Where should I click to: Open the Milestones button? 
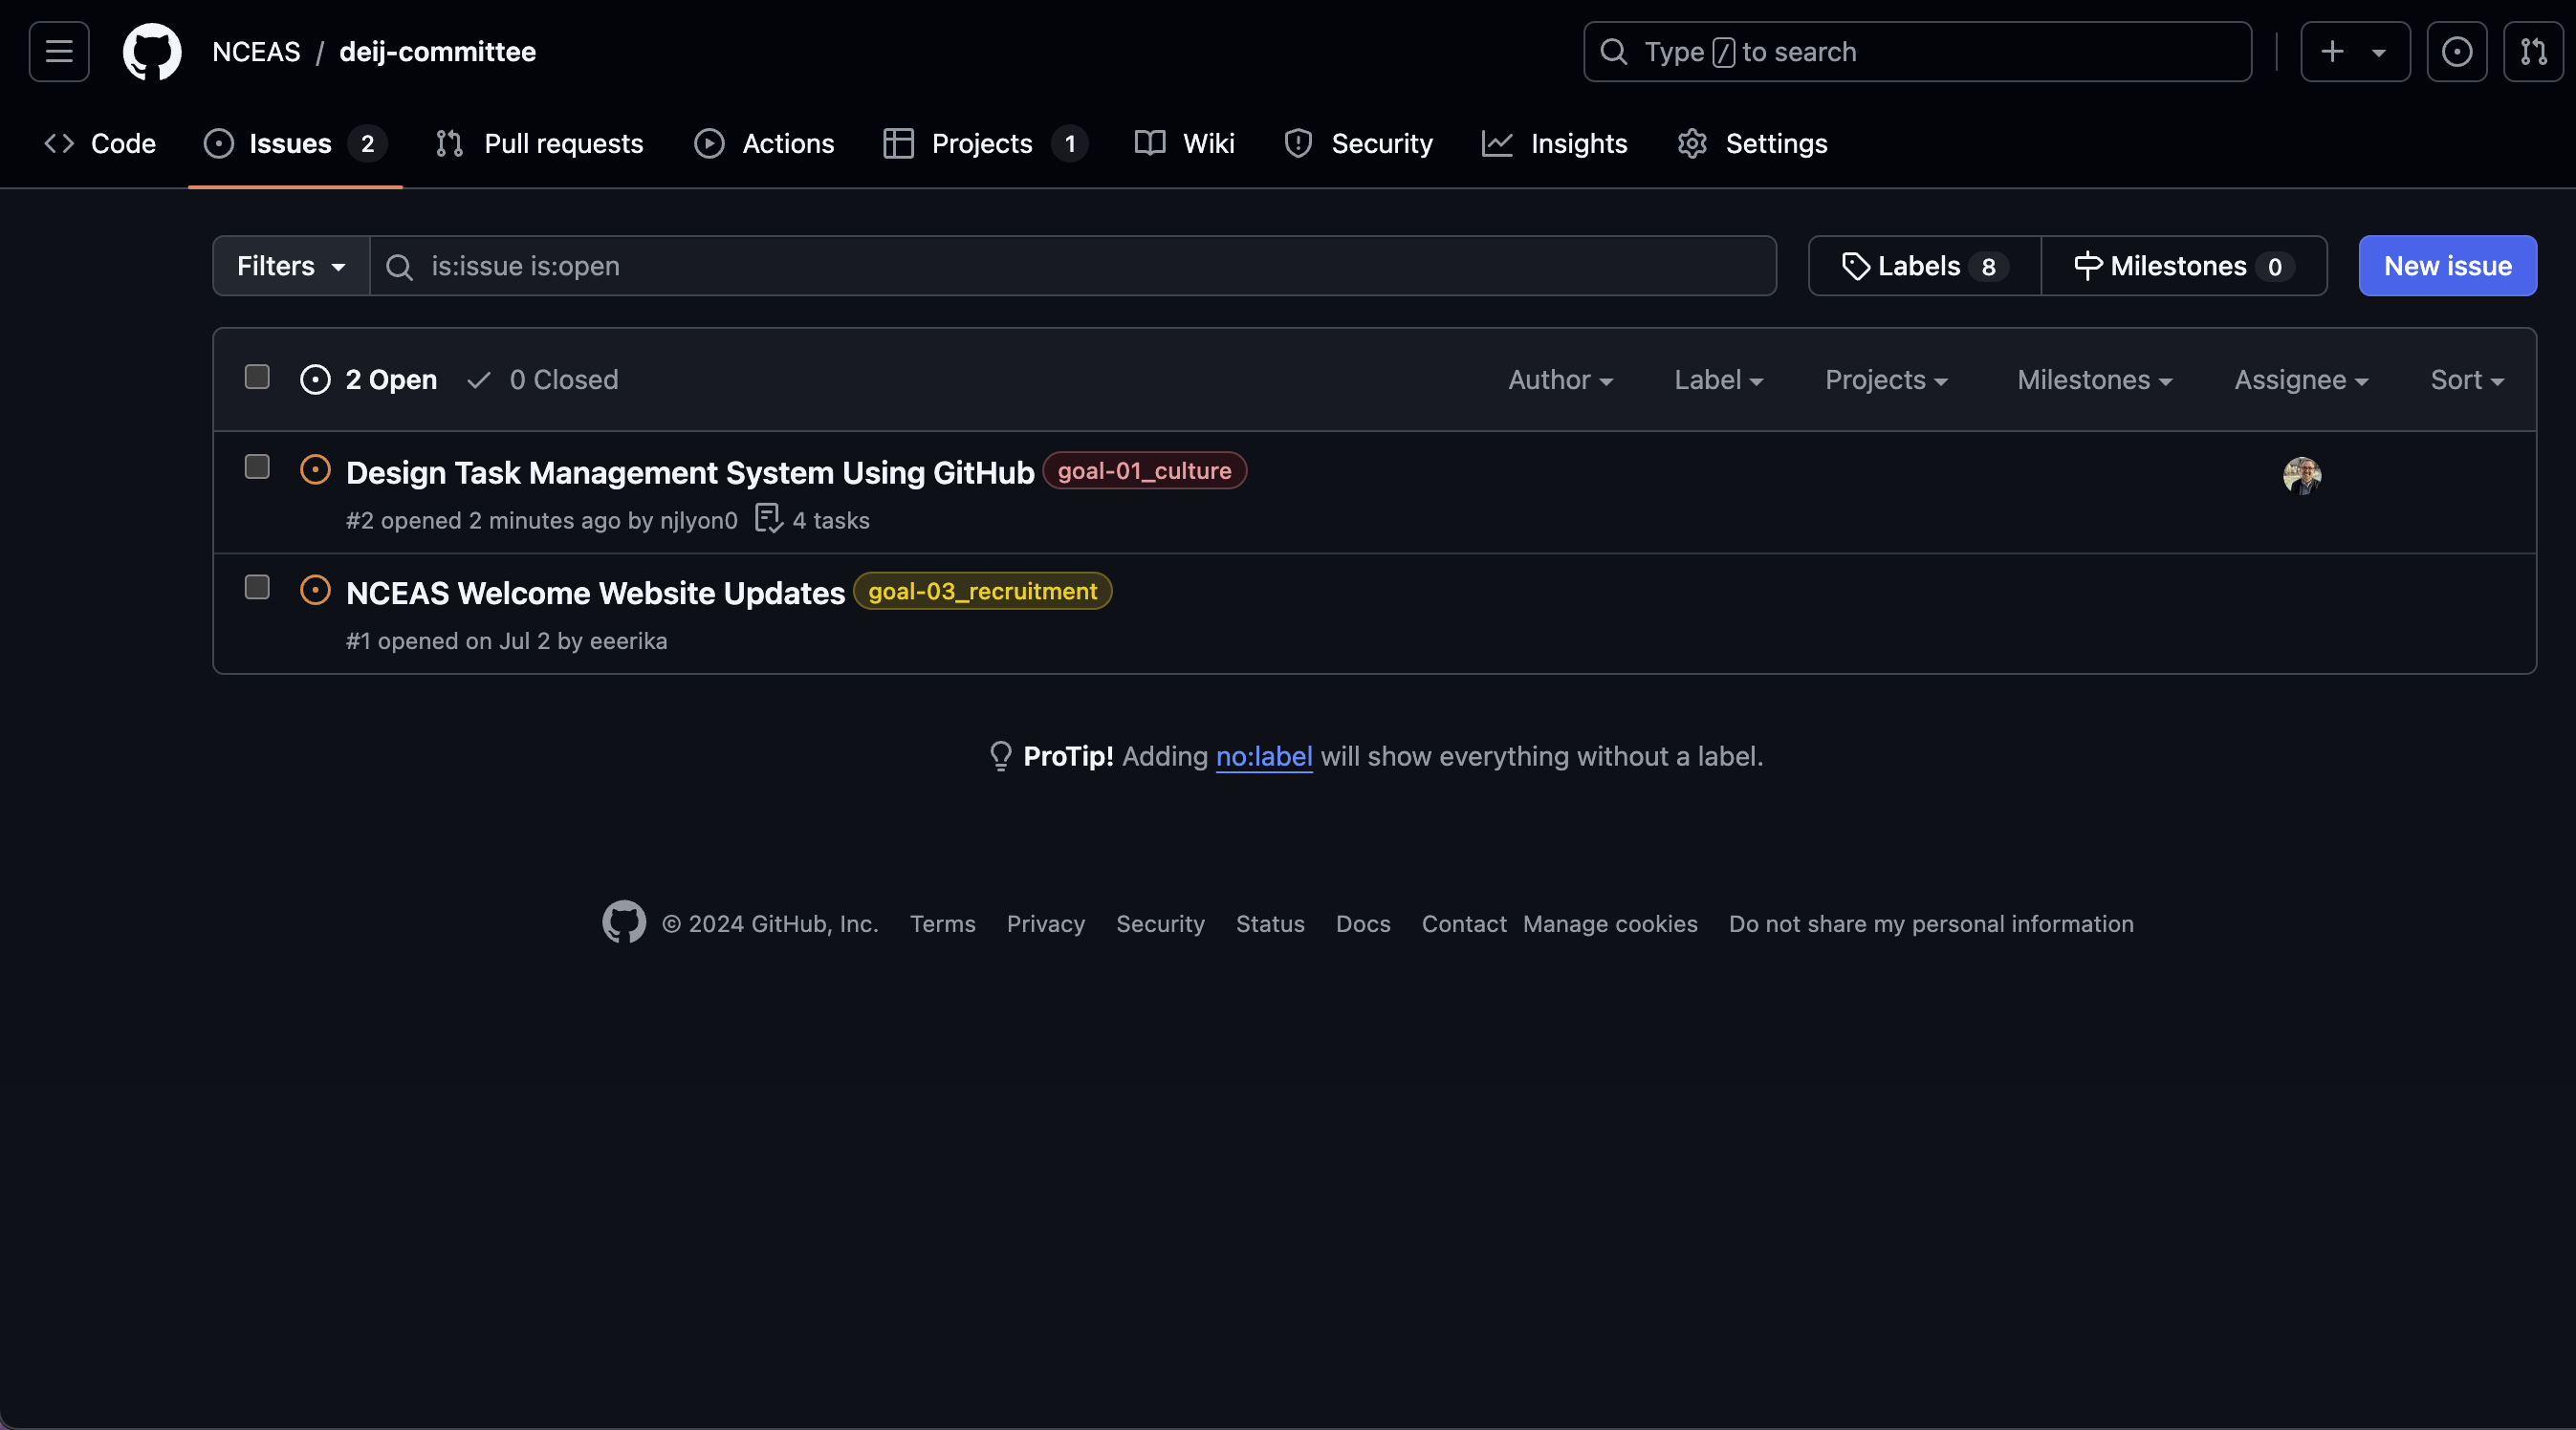[x=2184, y=266]
